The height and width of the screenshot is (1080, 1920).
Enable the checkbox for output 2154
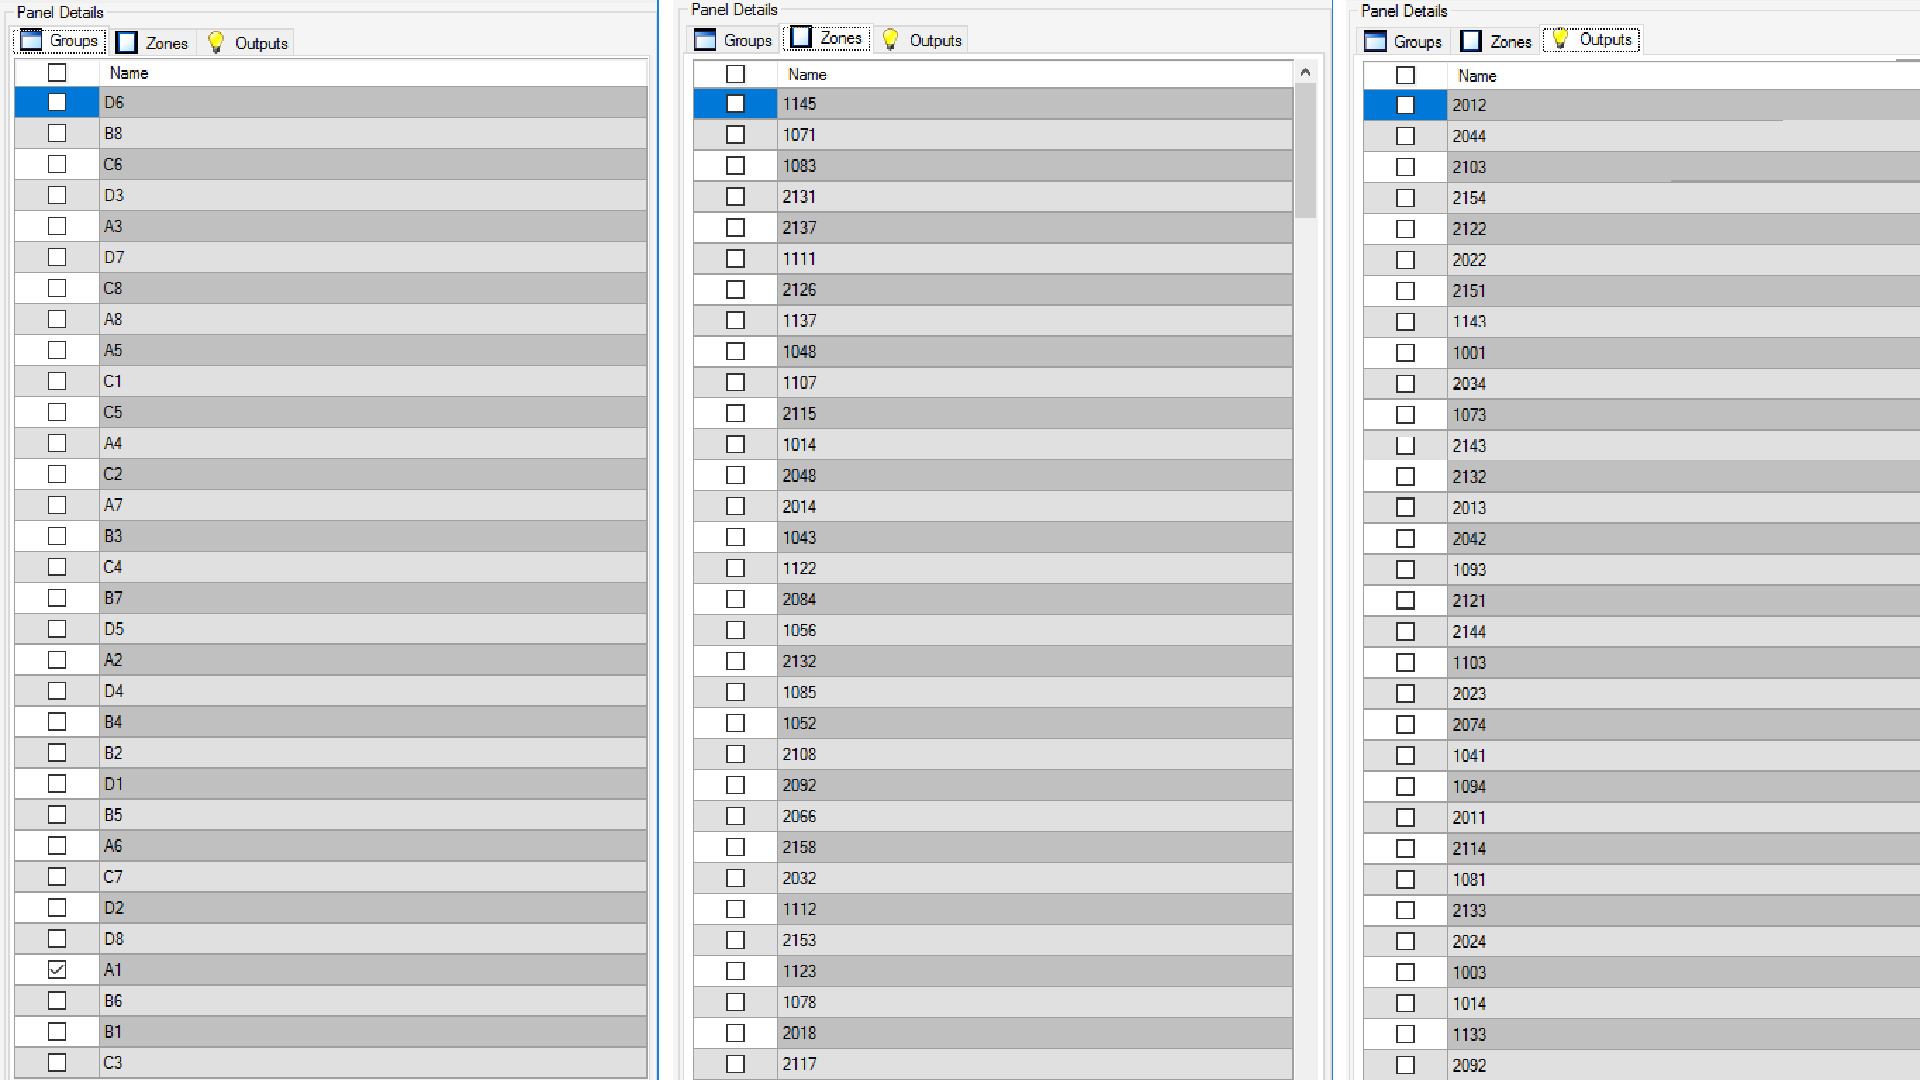[x=1405, y=198]
